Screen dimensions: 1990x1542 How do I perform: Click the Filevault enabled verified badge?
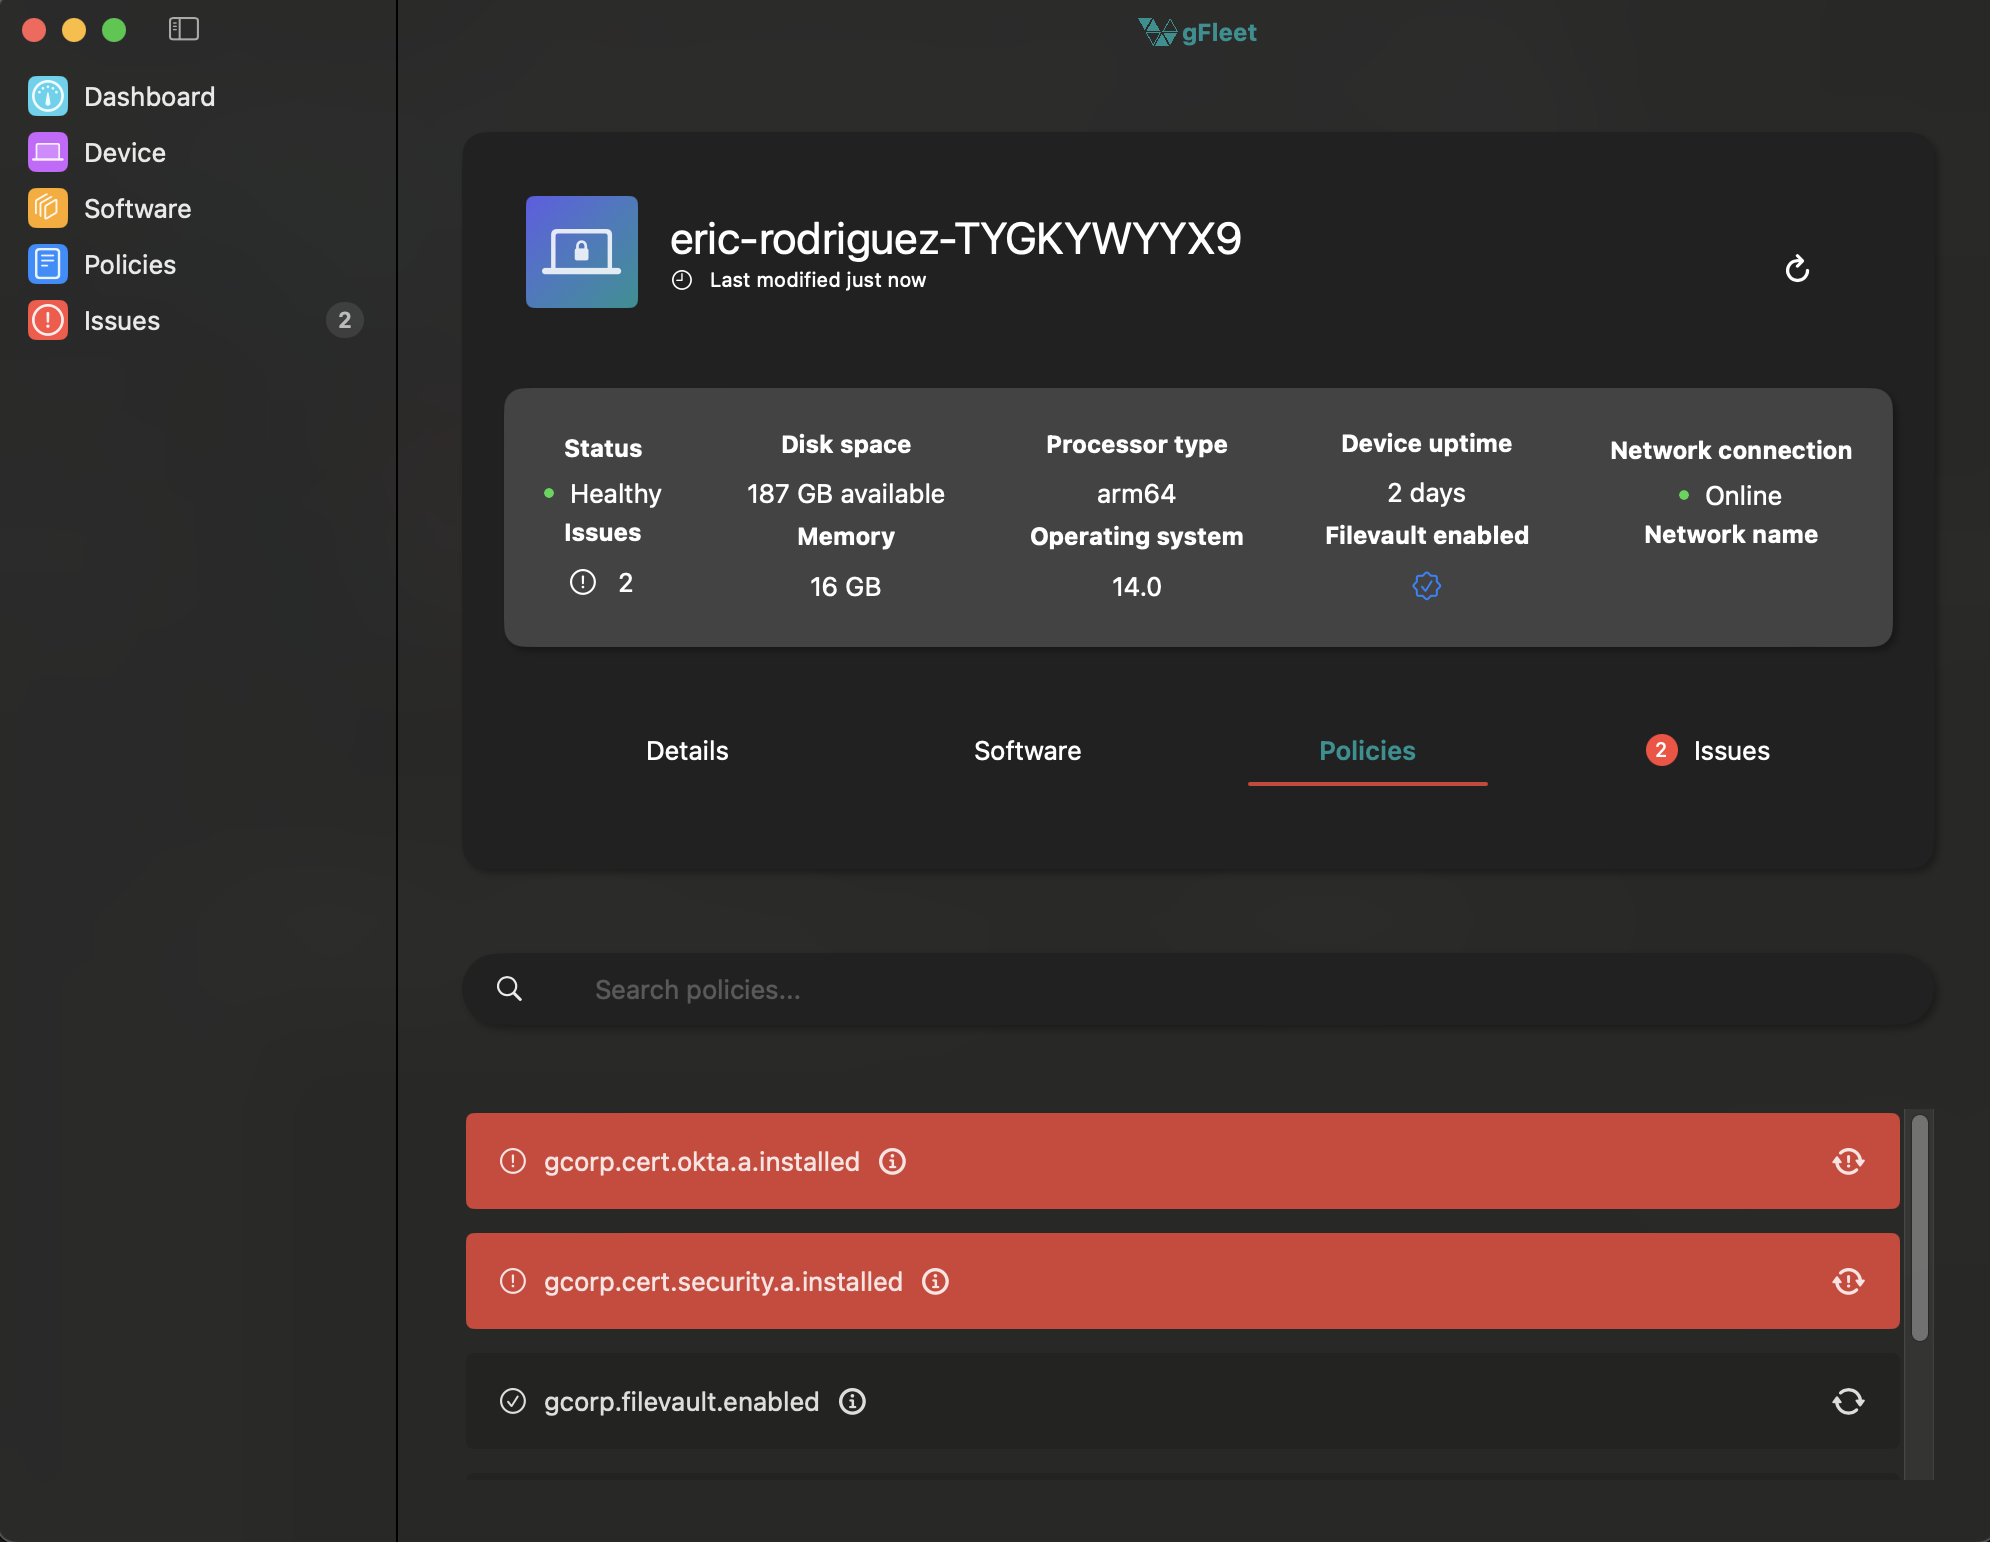[1426, 586]
